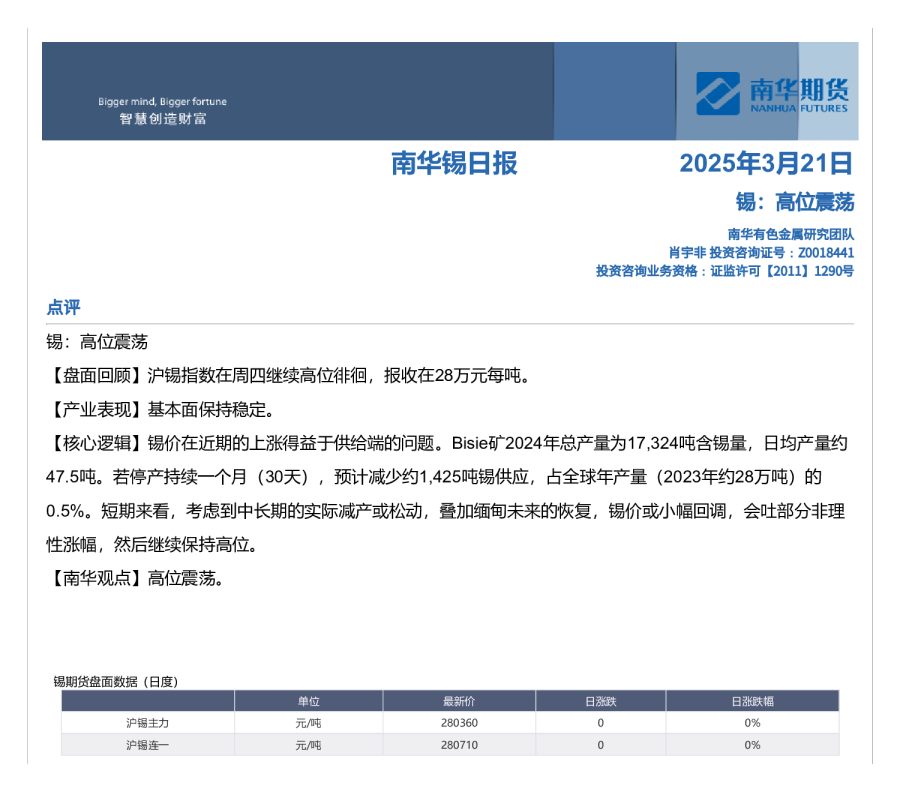Click the license number Z0018441 line
The image size is (900, 792).
[x=761, y=253]
